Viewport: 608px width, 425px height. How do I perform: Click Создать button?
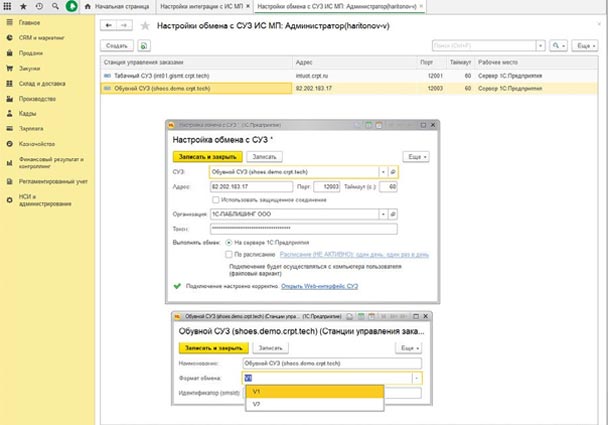pyautogui.click(x=117, y=46)
